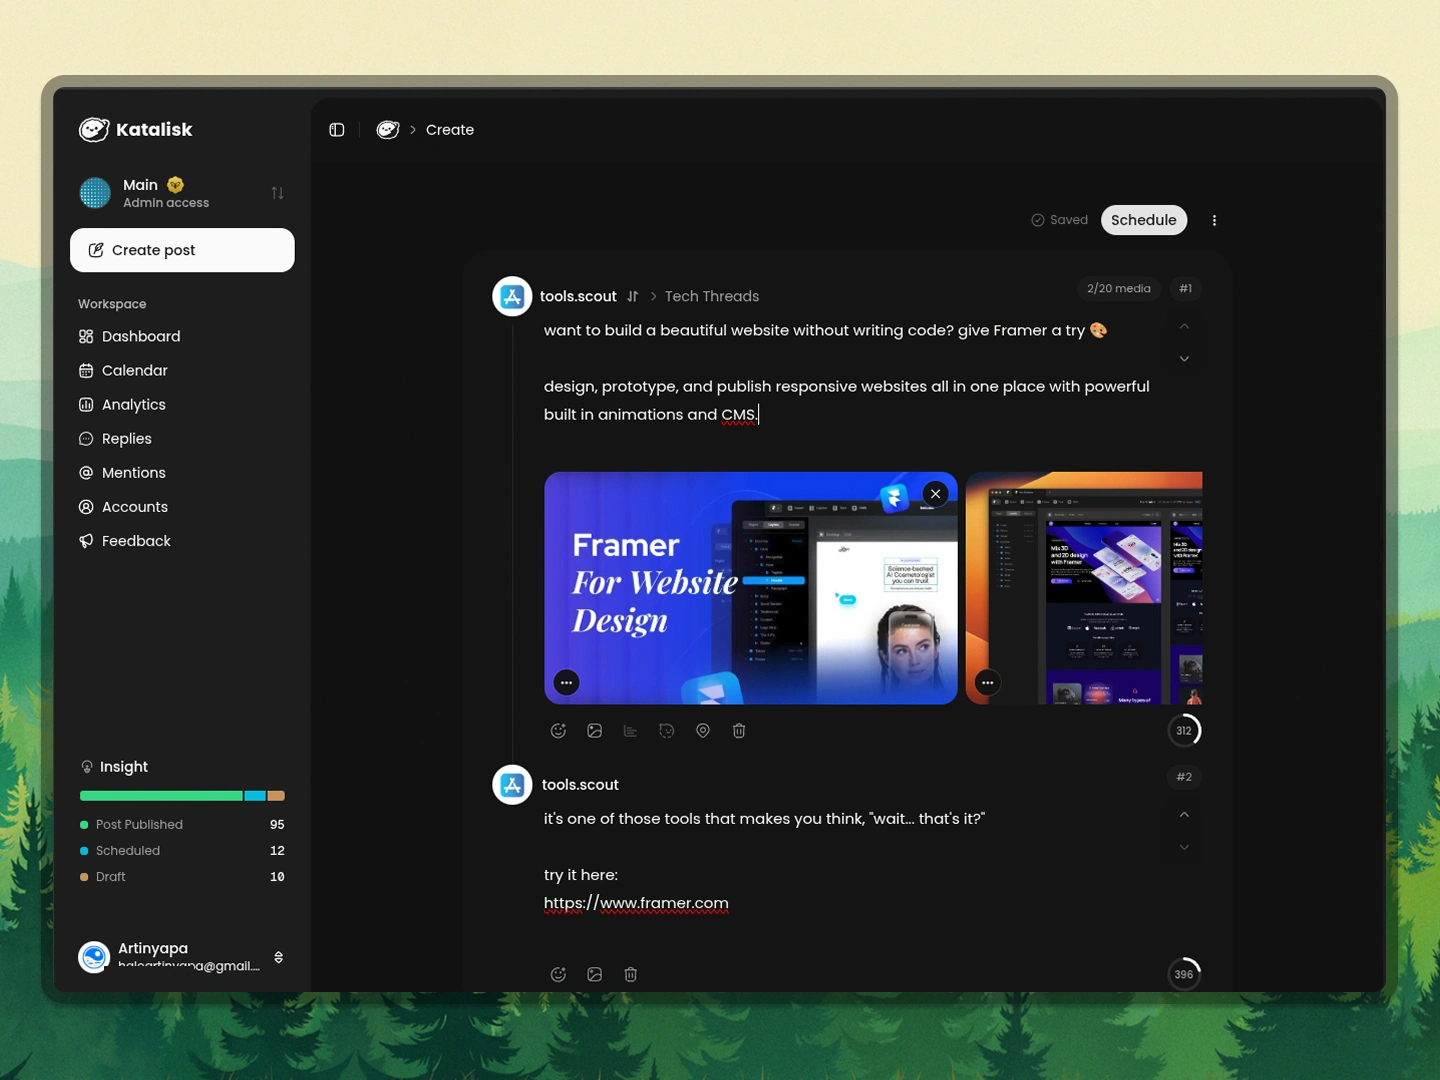Delete post #2 with the trash icon
This screenshot has width=1440, height=1080.
631,975
